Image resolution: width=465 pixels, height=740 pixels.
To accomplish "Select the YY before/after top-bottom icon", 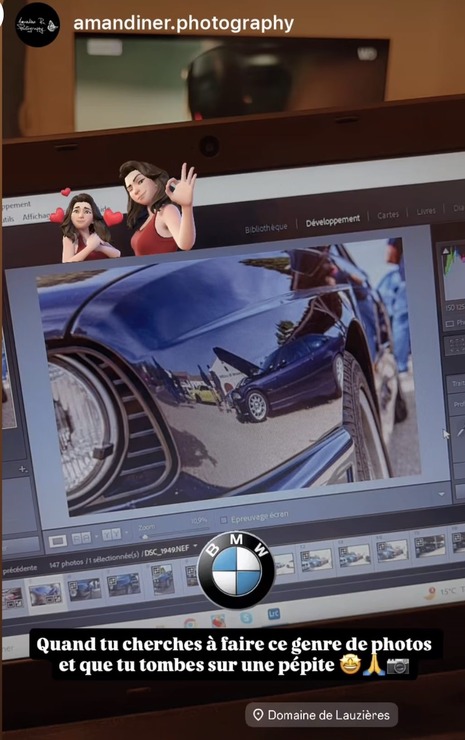I will 111,534.
